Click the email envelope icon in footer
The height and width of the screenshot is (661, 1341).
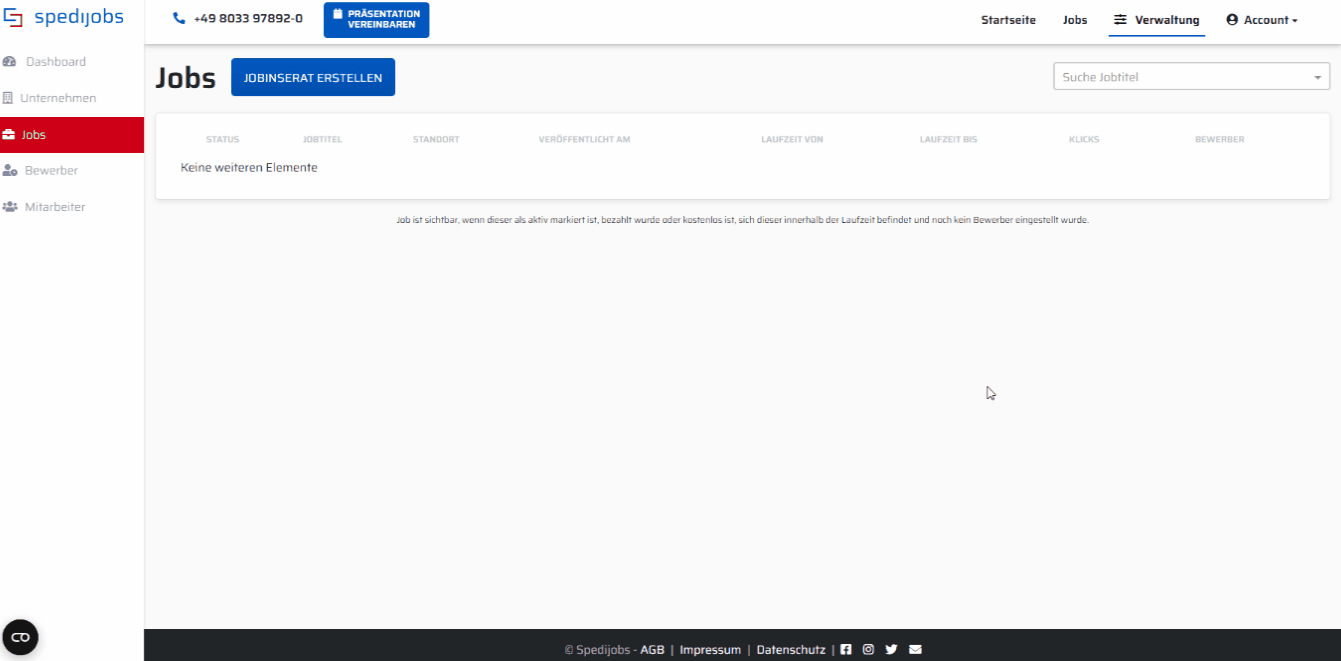(x=915, y=650)
